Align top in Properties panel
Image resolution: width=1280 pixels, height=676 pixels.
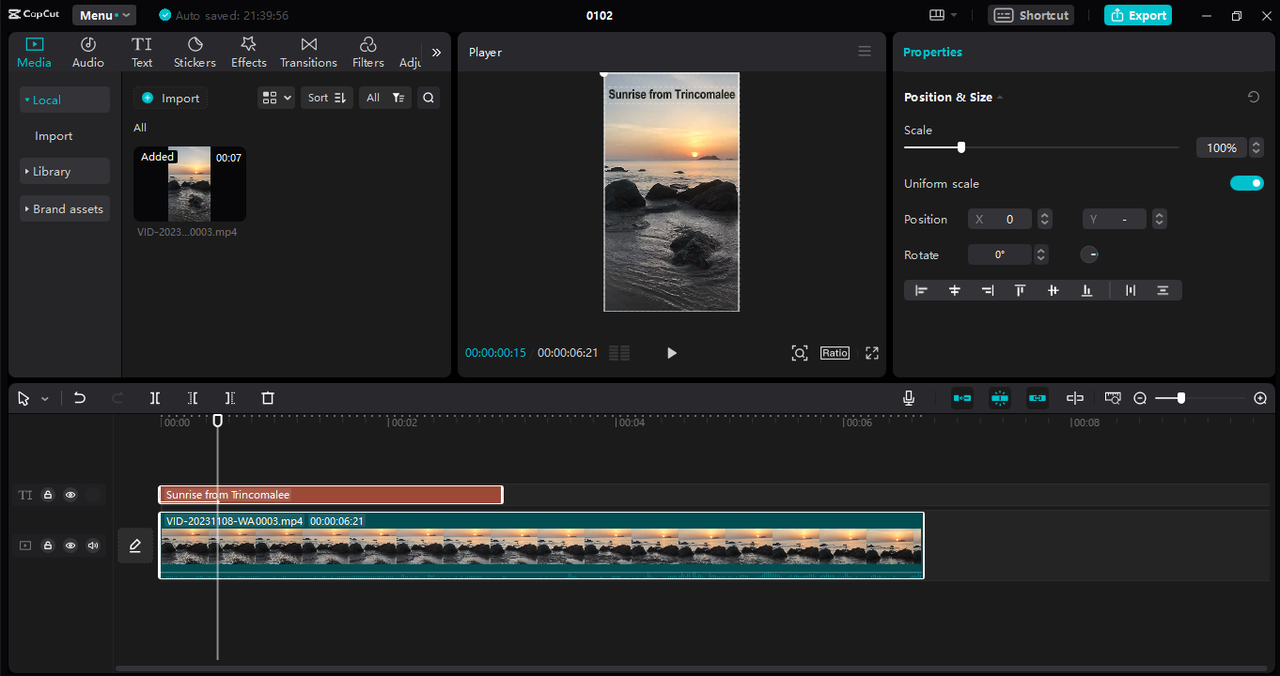pos(1020,290)
